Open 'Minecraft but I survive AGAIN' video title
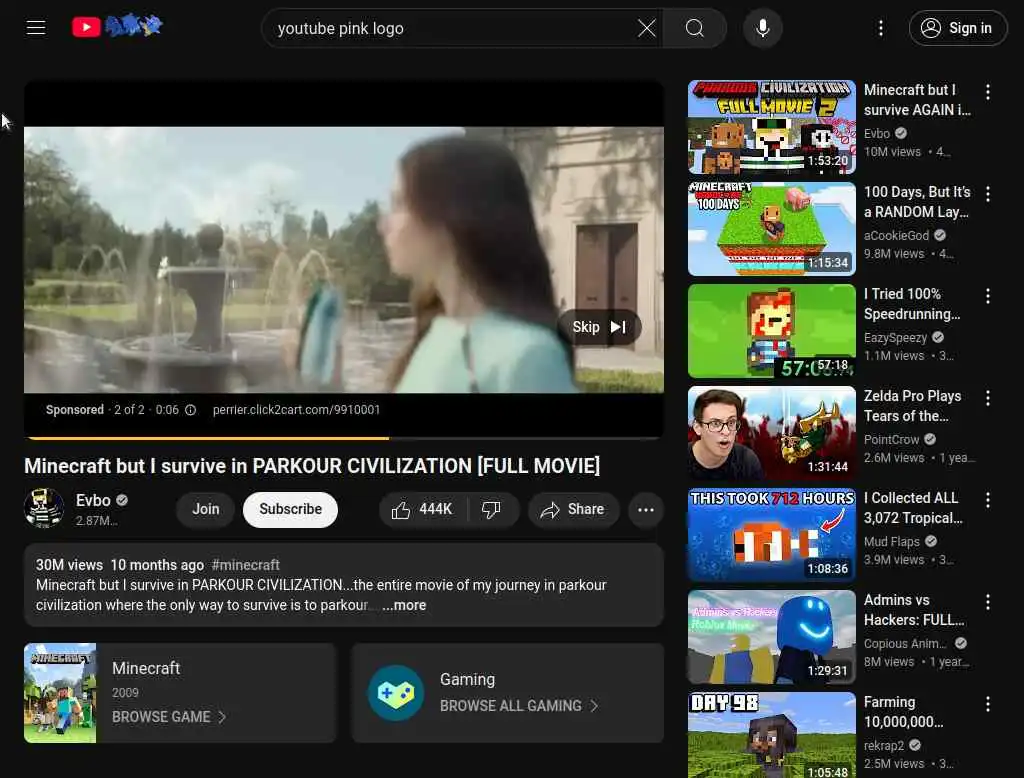 (x=917, y=100)
